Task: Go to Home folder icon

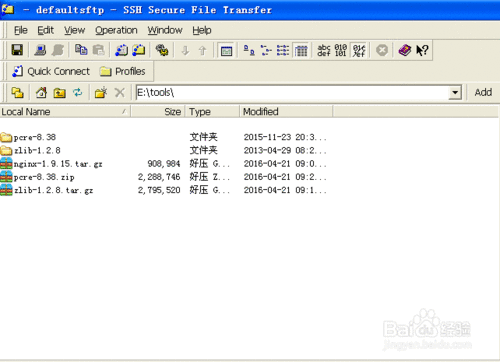Action: tap(41, 92)
